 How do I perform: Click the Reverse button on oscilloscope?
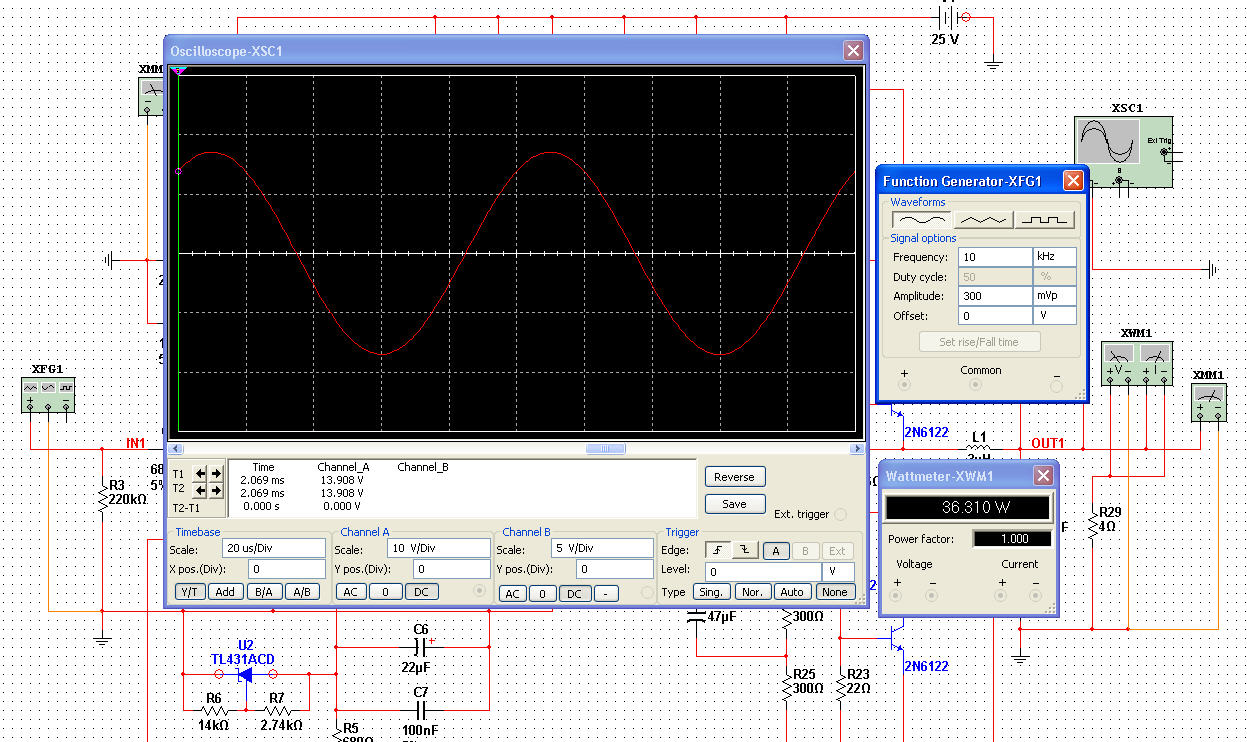734,477
